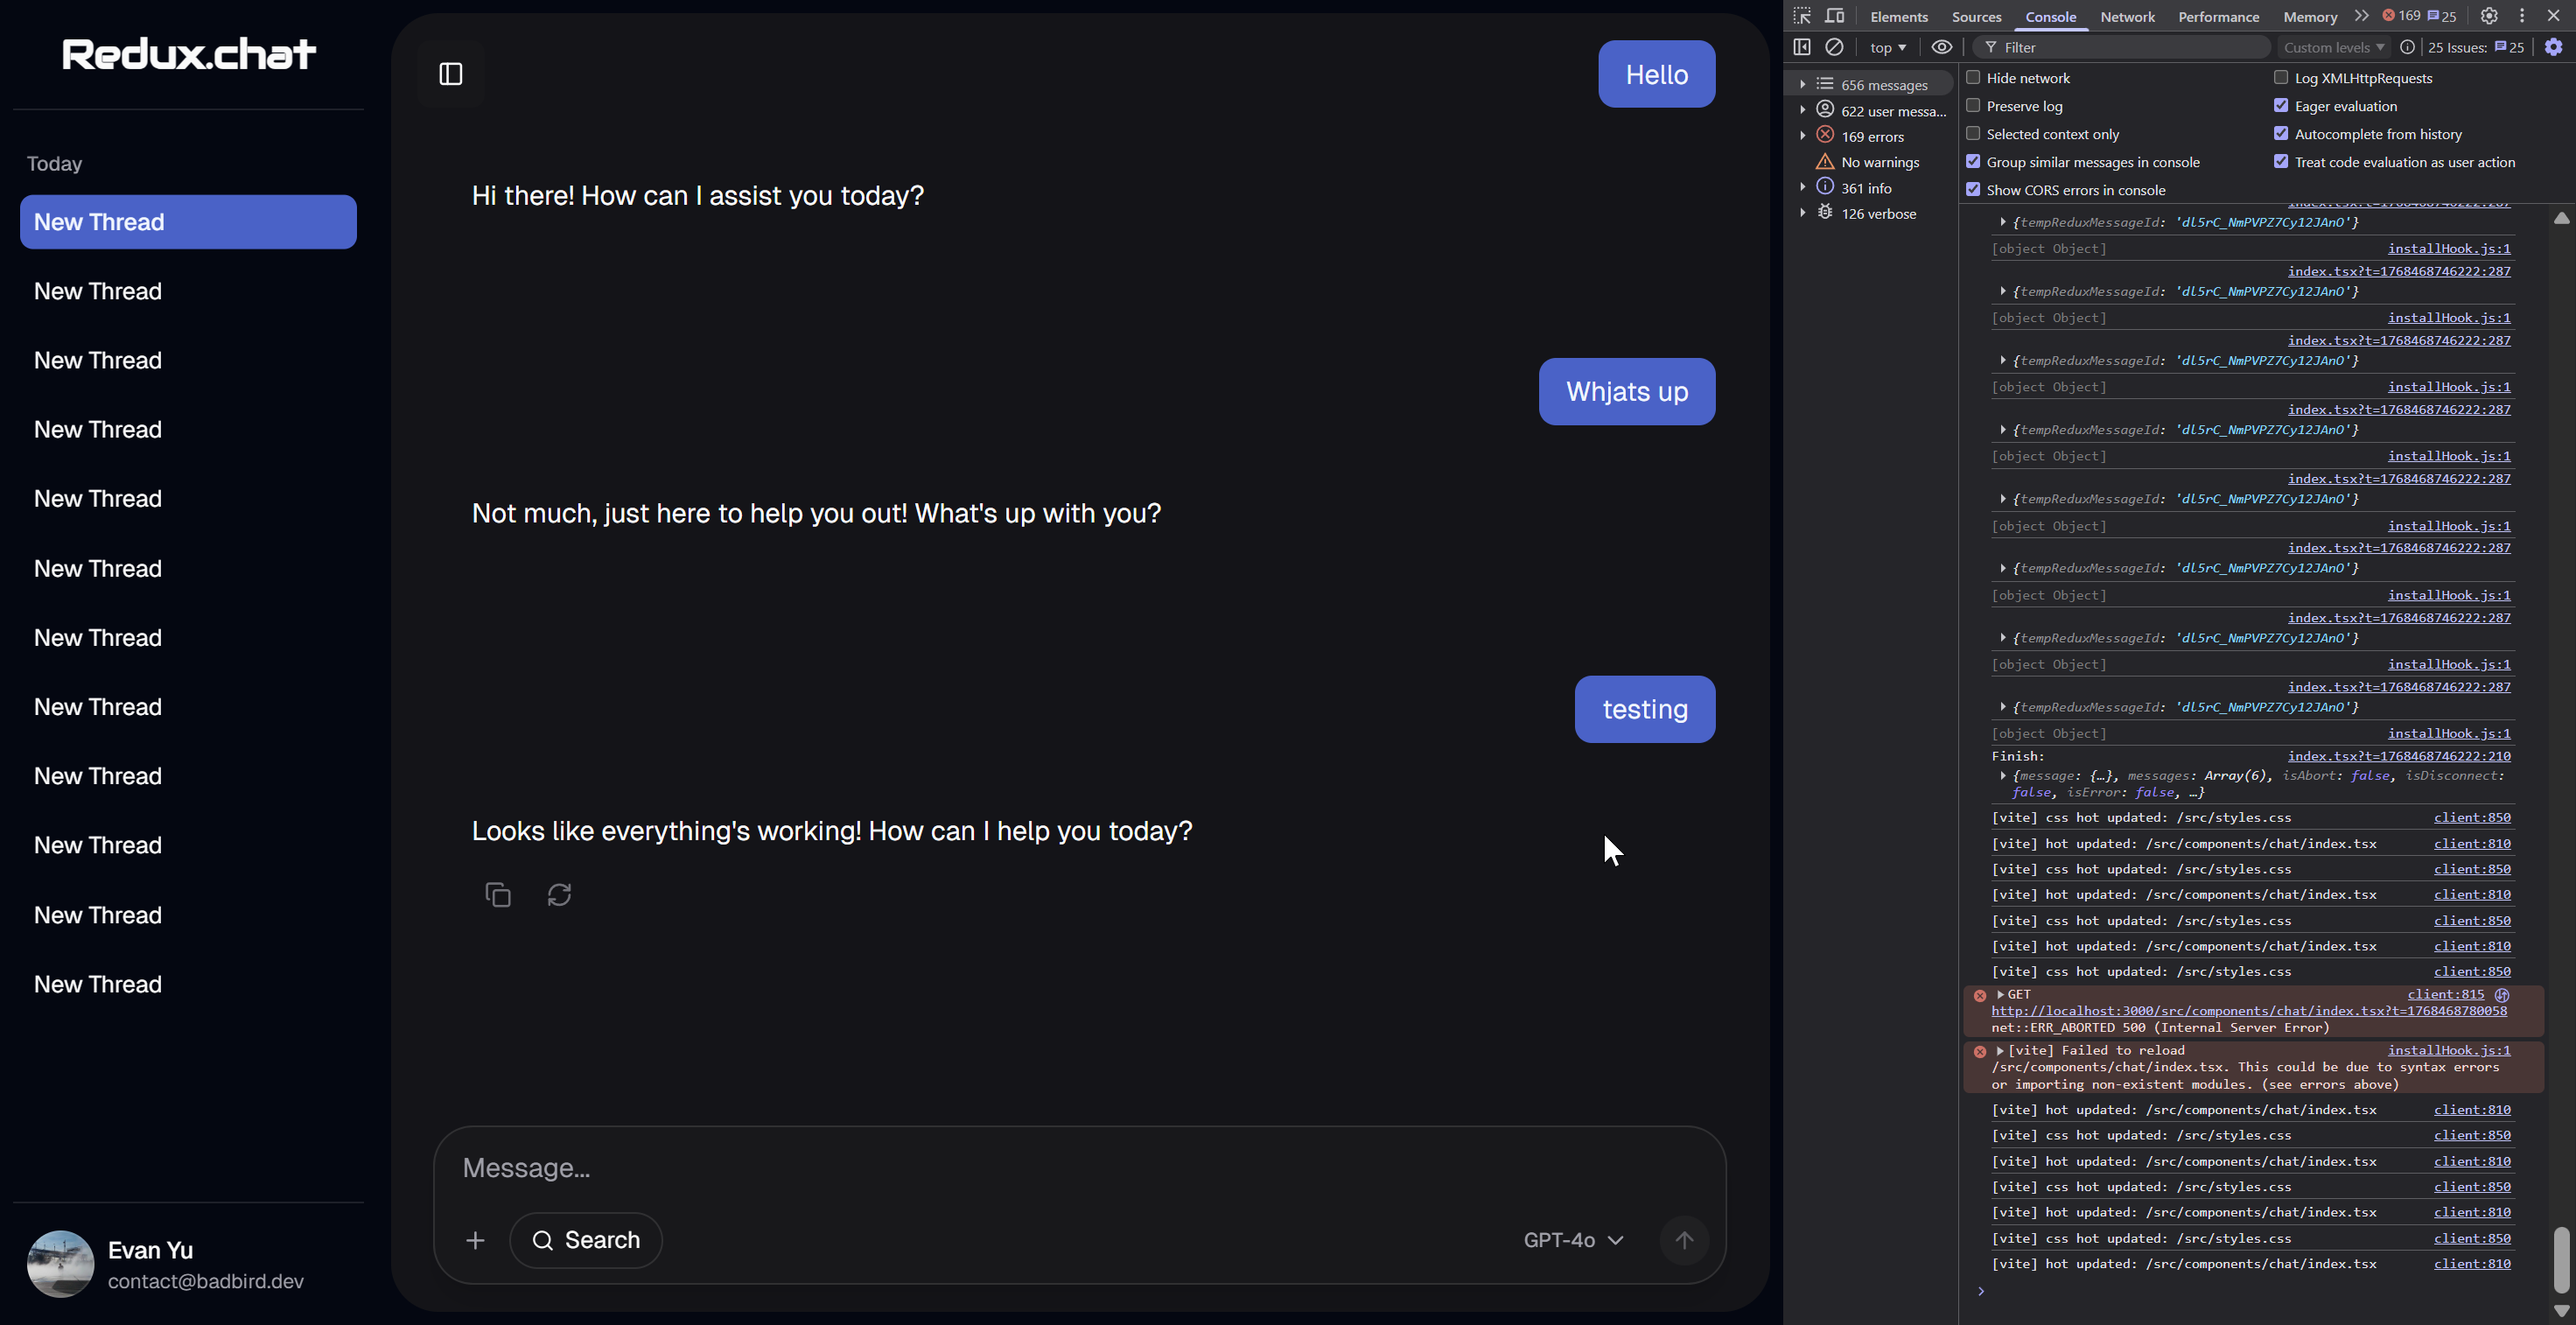
Task: Check the Hide network option
Action: pyautogui.click(x=1973, y=78)
